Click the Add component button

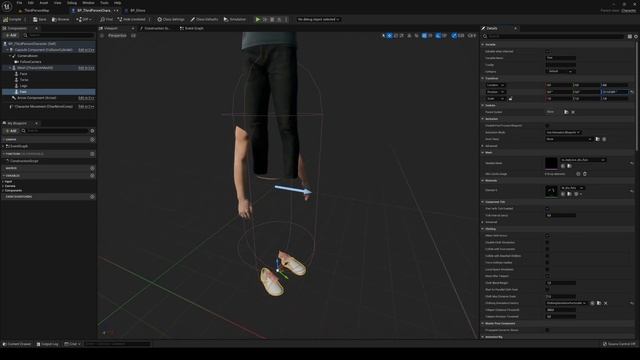(x=11, y=36)
